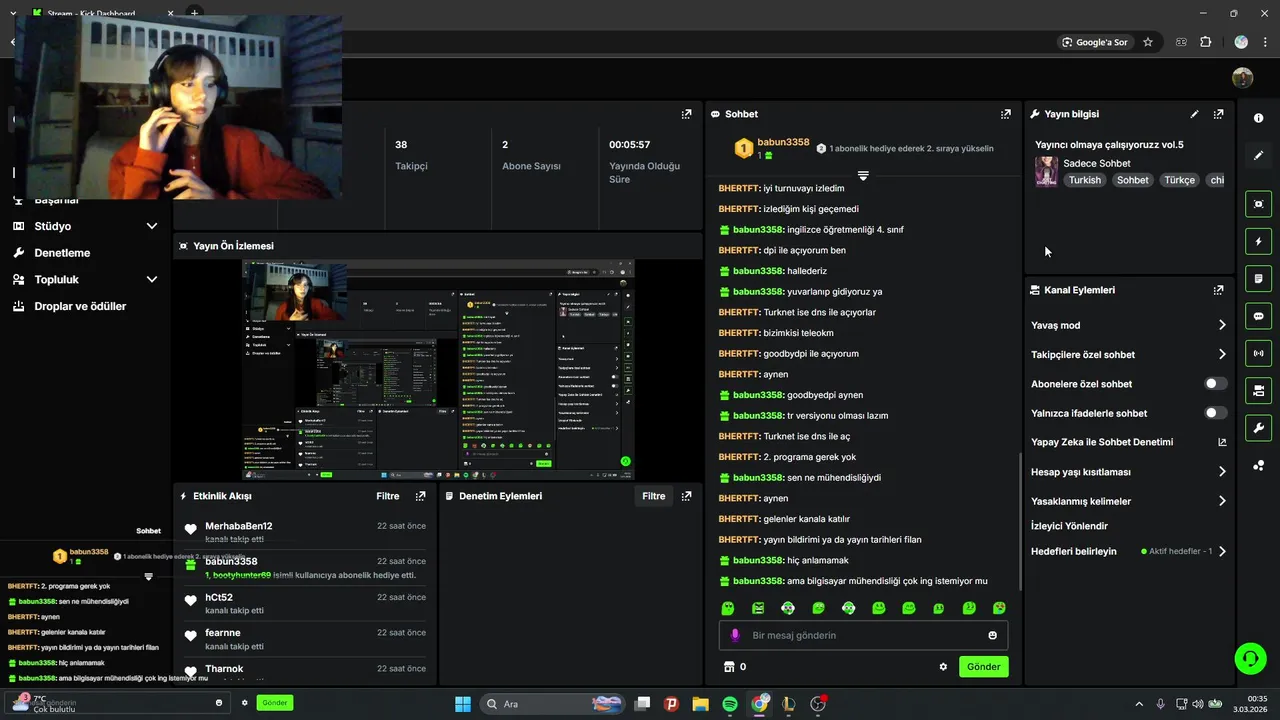Click MerhabaBen12 in activity feed
This screenshot has height=720, width=1280.
(x=238, y=526)
